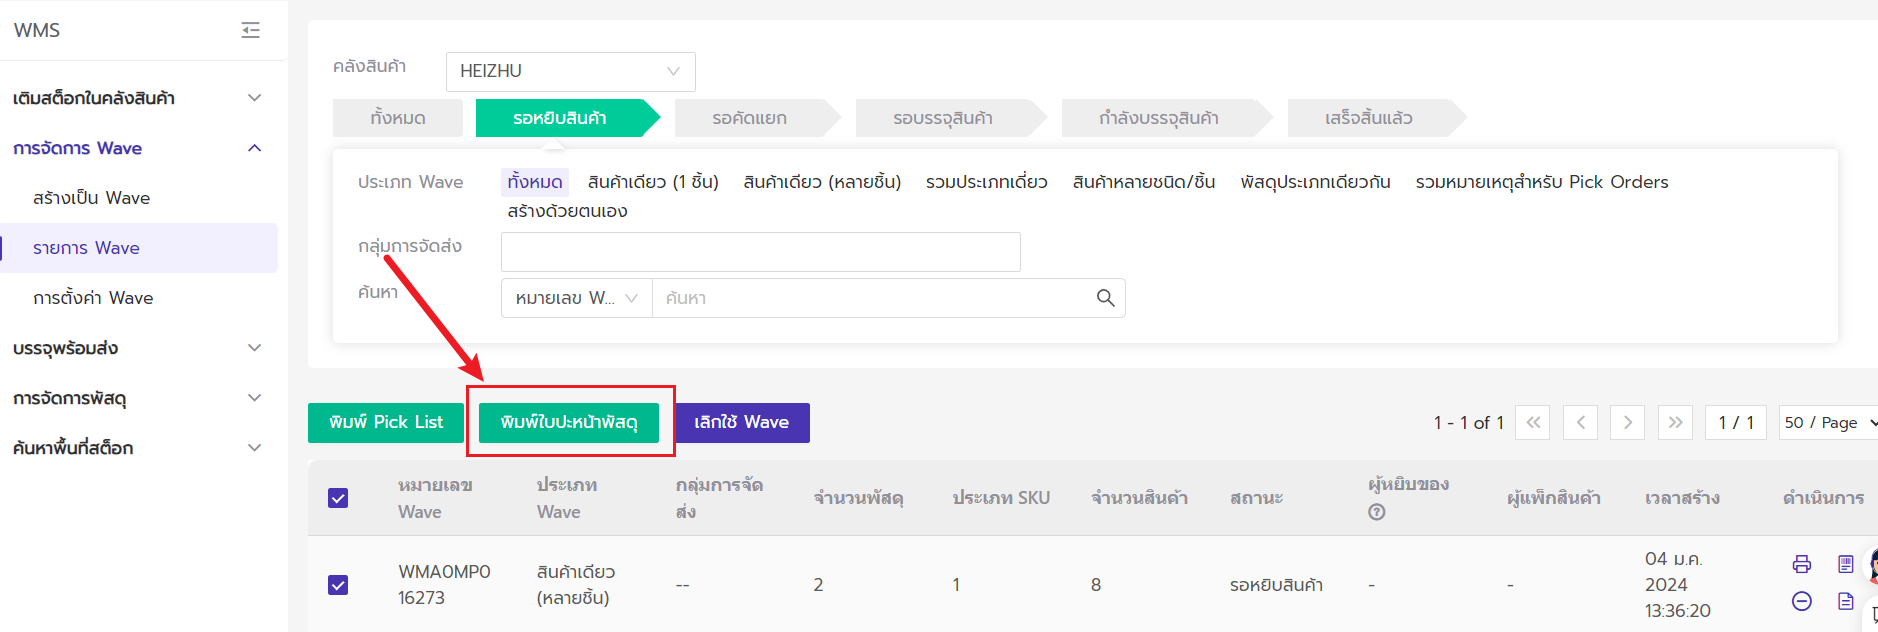
Task: Click the หมายเลข Wave column header
Action: (435, 498)
